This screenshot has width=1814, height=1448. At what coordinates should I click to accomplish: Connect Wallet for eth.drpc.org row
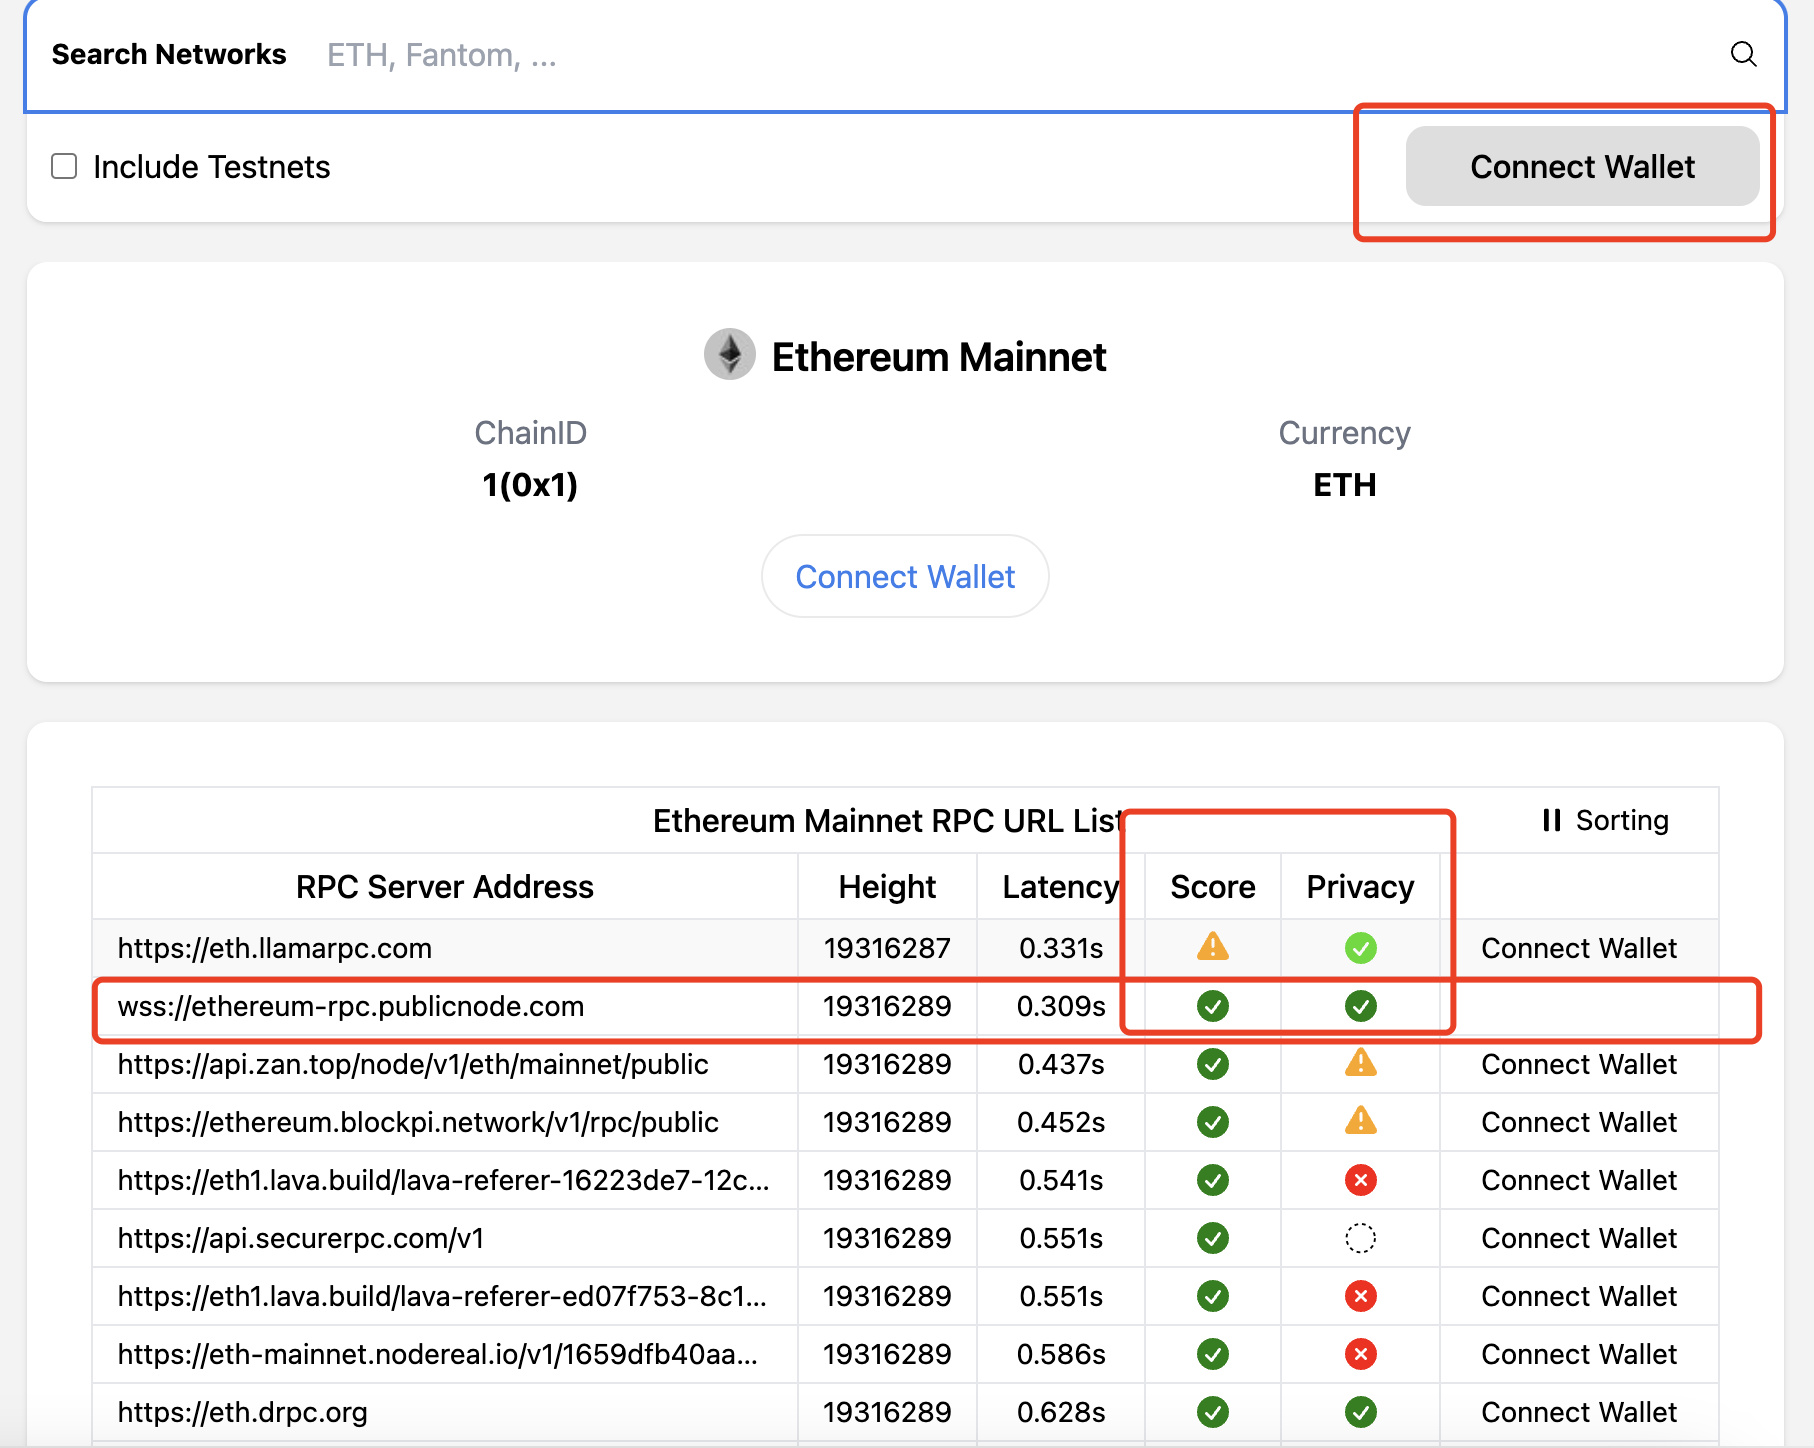[x=1579, y=1412]
